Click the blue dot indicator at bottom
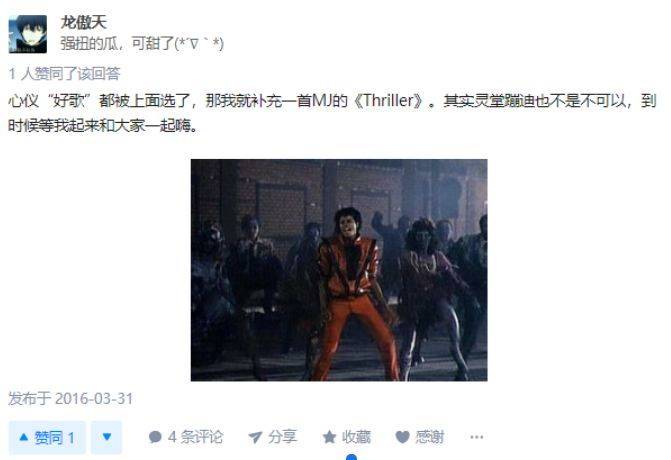 [351, 457]
